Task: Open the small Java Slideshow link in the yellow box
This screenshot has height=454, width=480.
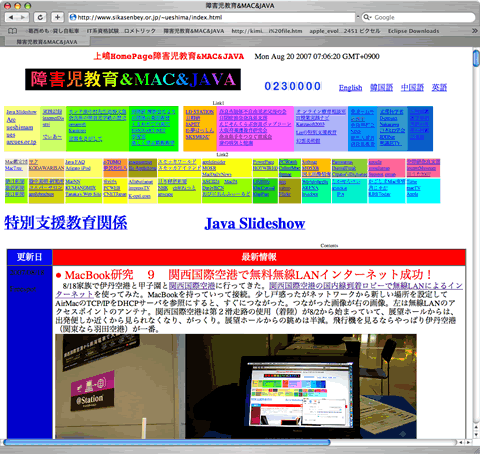Action: tap(21, 112)
